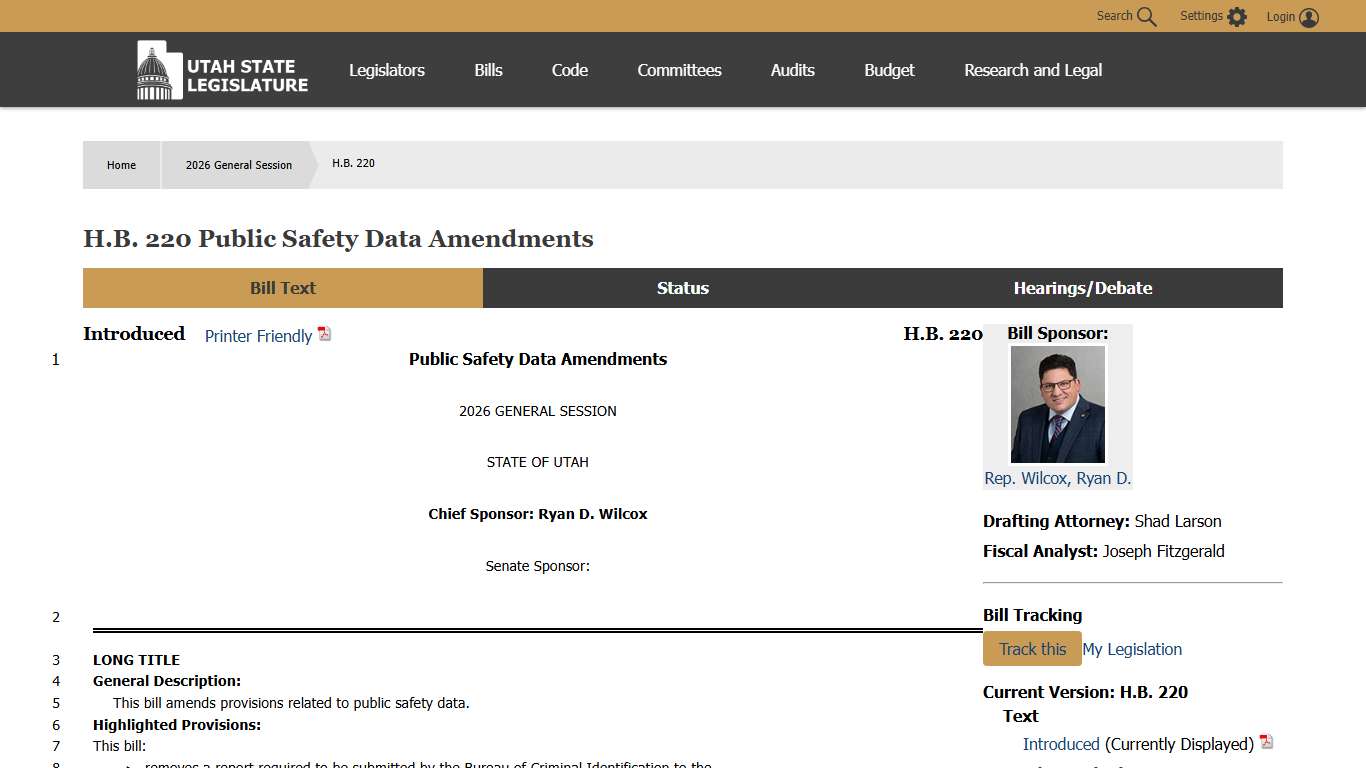Open the Budget menu item
This screenshot has width=1366, height=768.
click(x=889, y=70)
